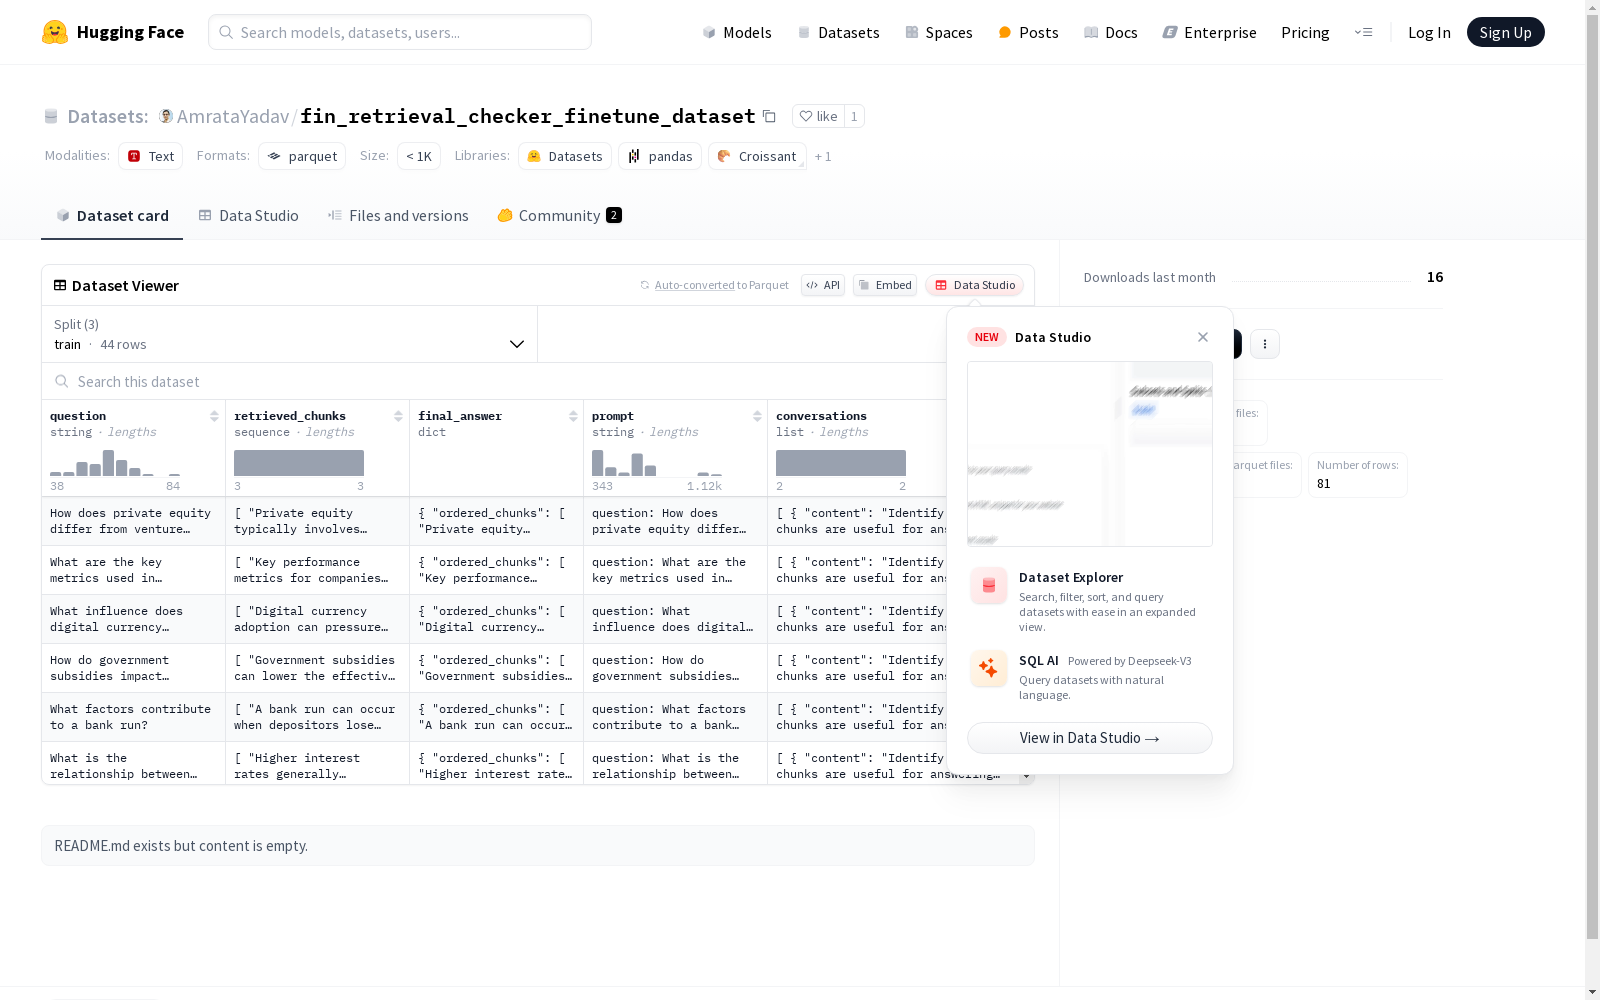Switch to the Dataset card tab

[x=112, y=215]
